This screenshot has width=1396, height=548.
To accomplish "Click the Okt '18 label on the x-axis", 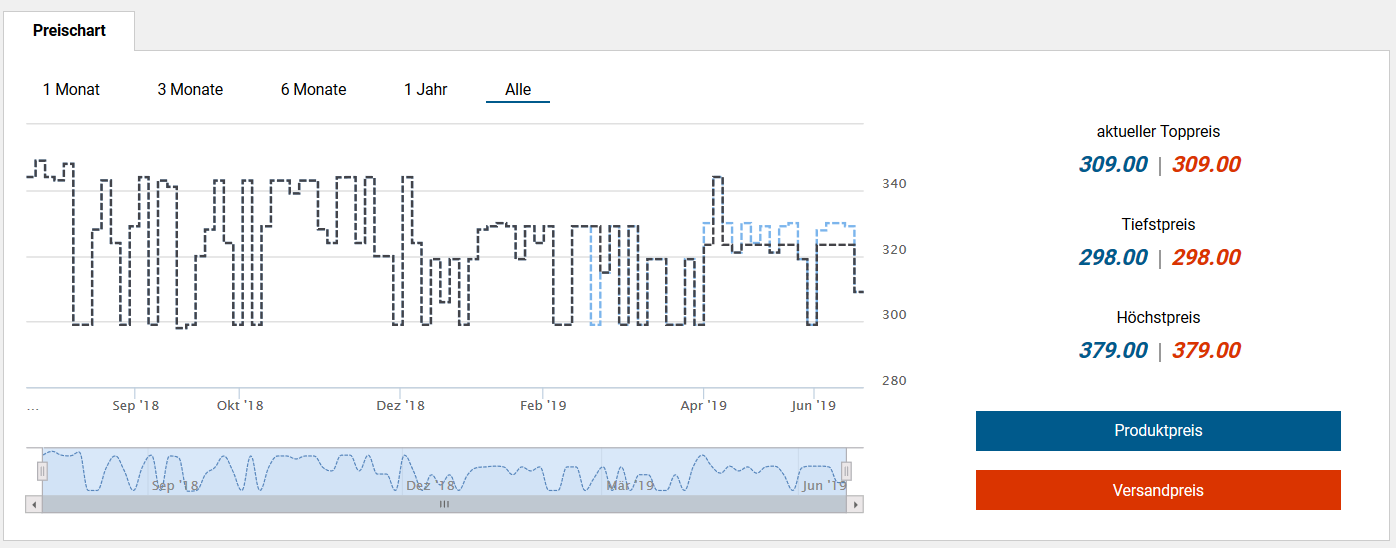I will 240,405.
